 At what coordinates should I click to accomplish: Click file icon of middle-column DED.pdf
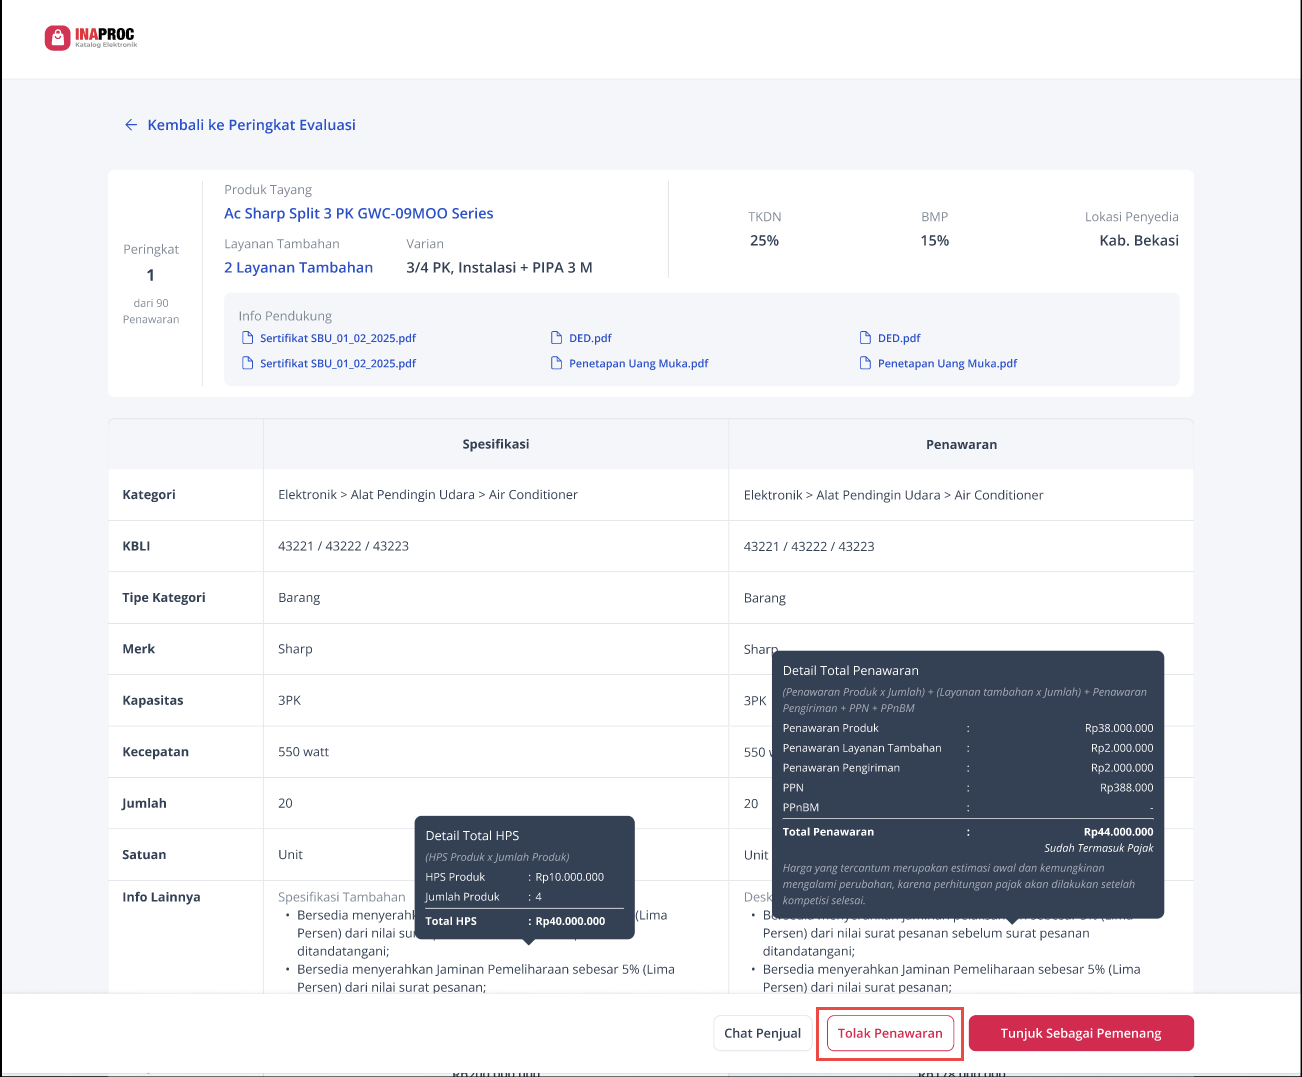coord(557,338)
